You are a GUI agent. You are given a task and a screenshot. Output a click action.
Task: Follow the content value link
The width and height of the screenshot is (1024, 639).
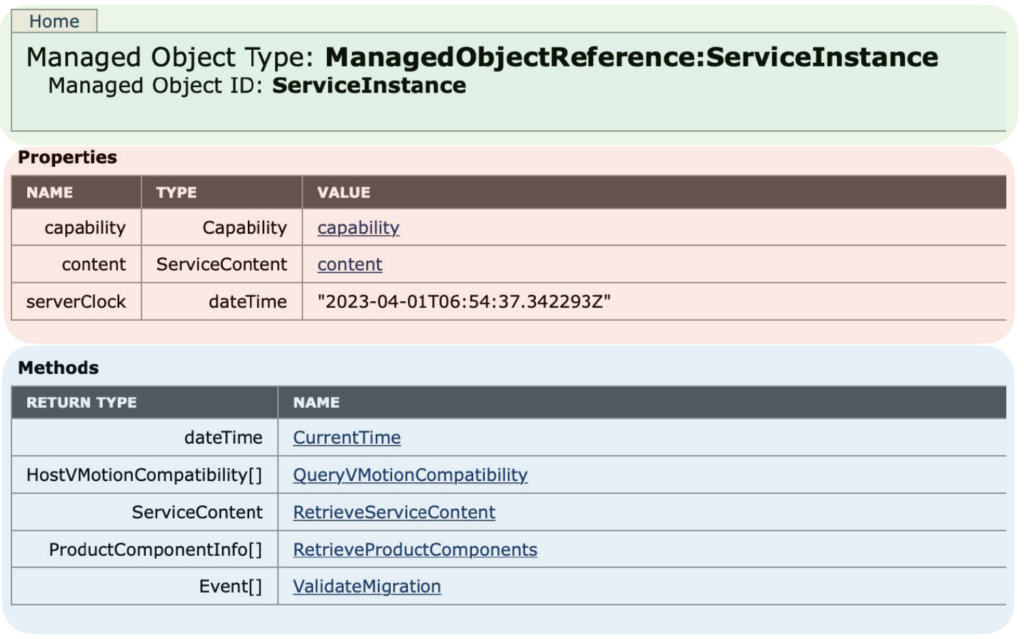point(349,264)
